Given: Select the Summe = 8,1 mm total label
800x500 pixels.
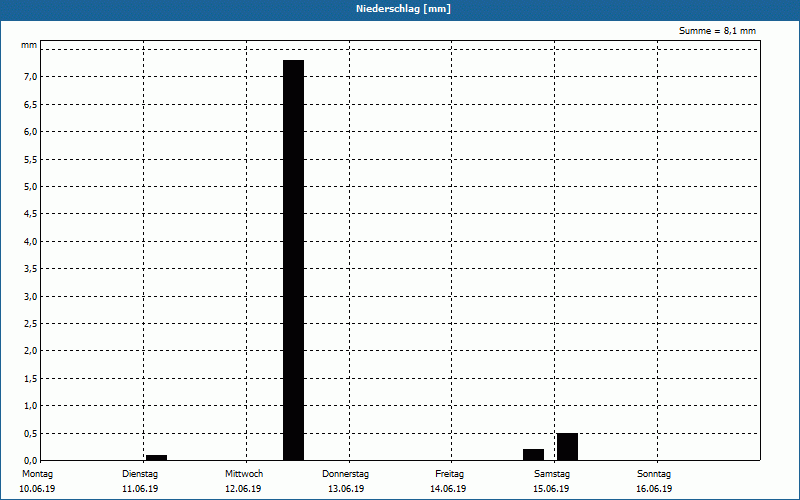Looking at the screenshot, I should (x=717, y=31).
